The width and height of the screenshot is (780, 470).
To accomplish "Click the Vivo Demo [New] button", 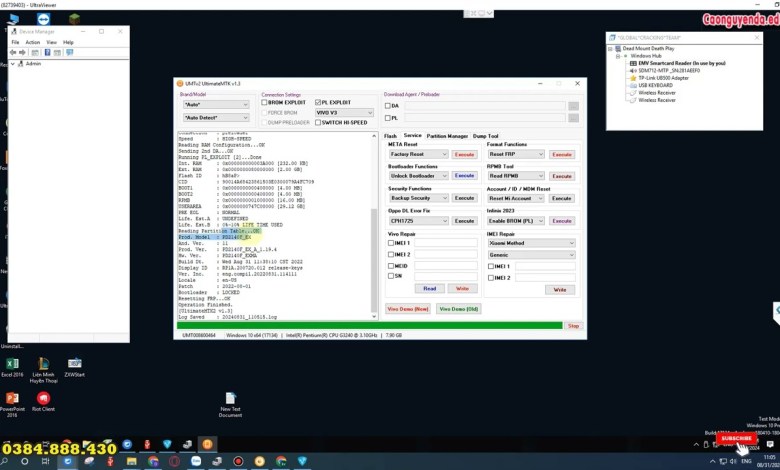I will pos(407,309).
